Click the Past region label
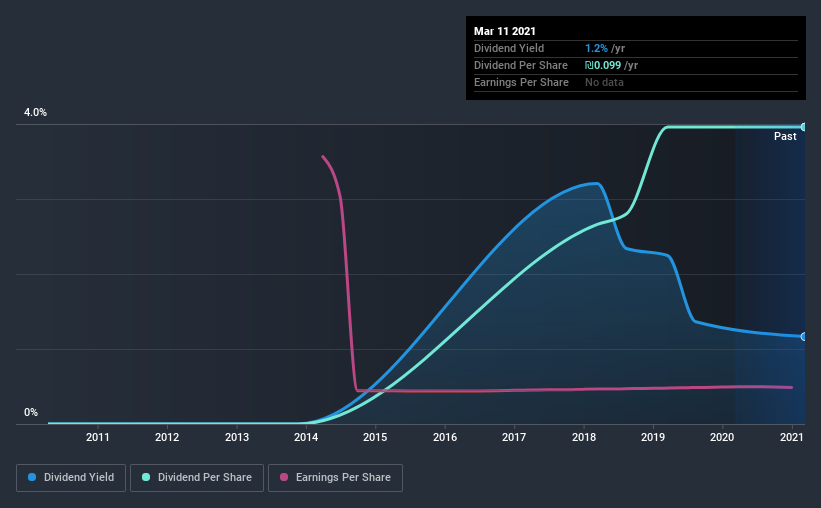The image size is (821, 508). [x=785, y=136]
